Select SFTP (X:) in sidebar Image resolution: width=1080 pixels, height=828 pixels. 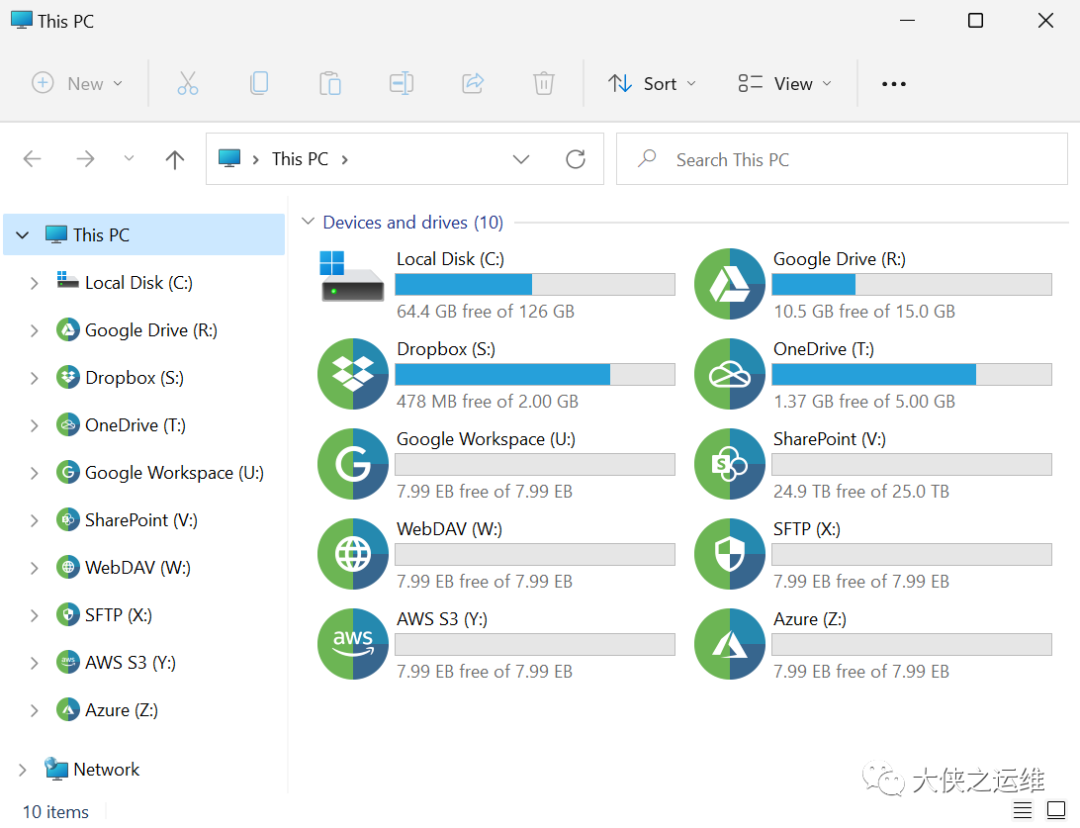(104, 614)
